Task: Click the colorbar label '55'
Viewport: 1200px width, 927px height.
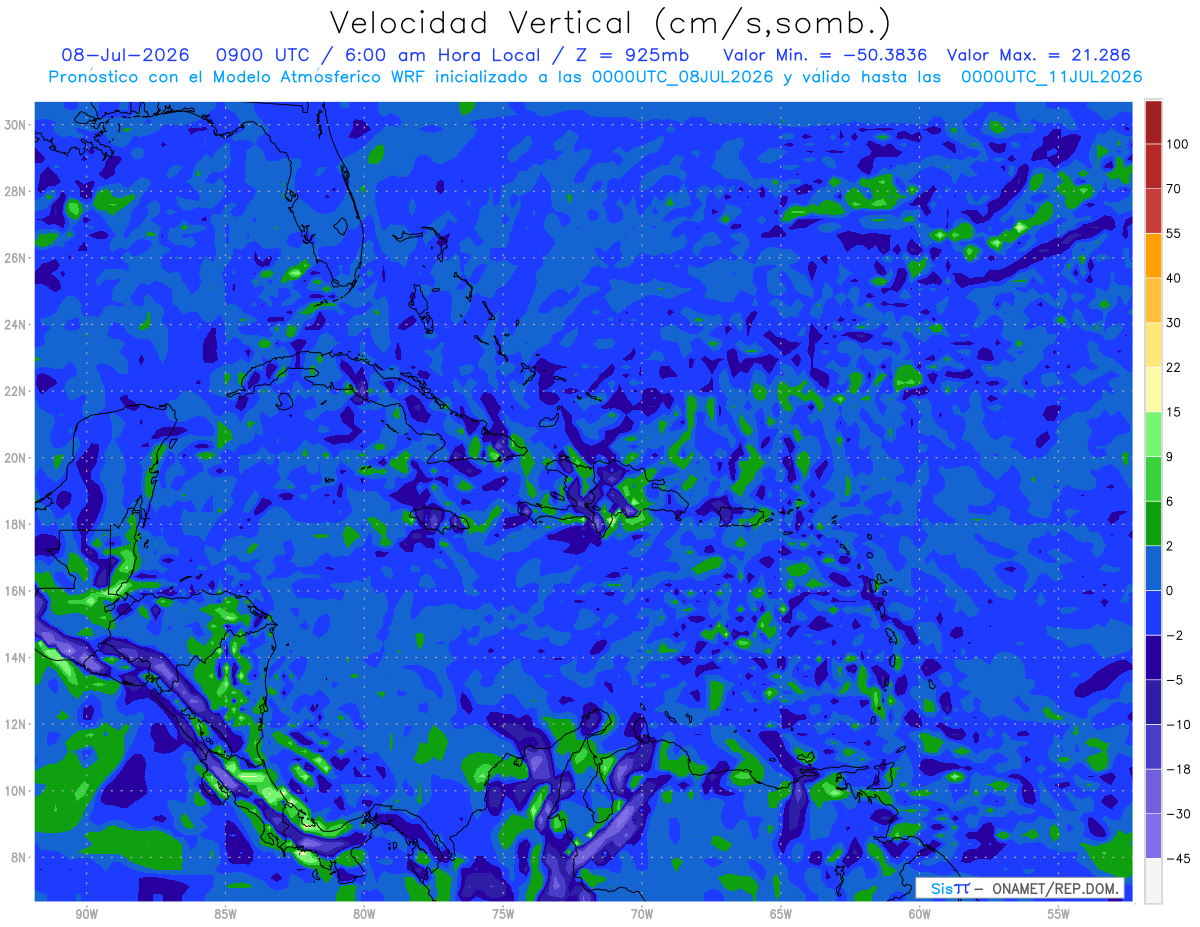Action: pyautogui.click(x=1174, y=233)
